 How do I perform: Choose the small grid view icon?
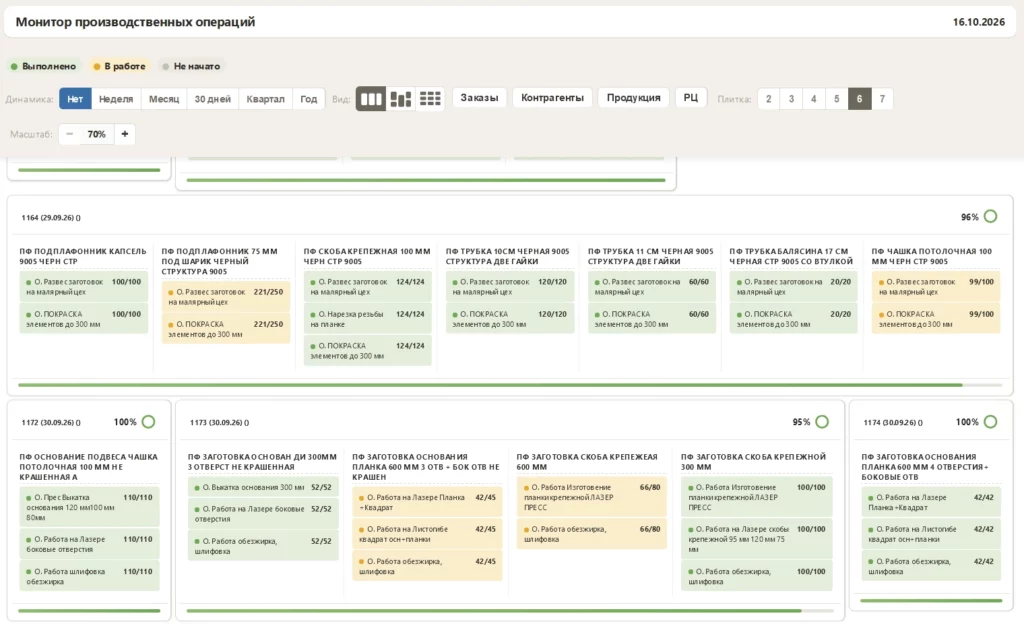click(430, 99)
